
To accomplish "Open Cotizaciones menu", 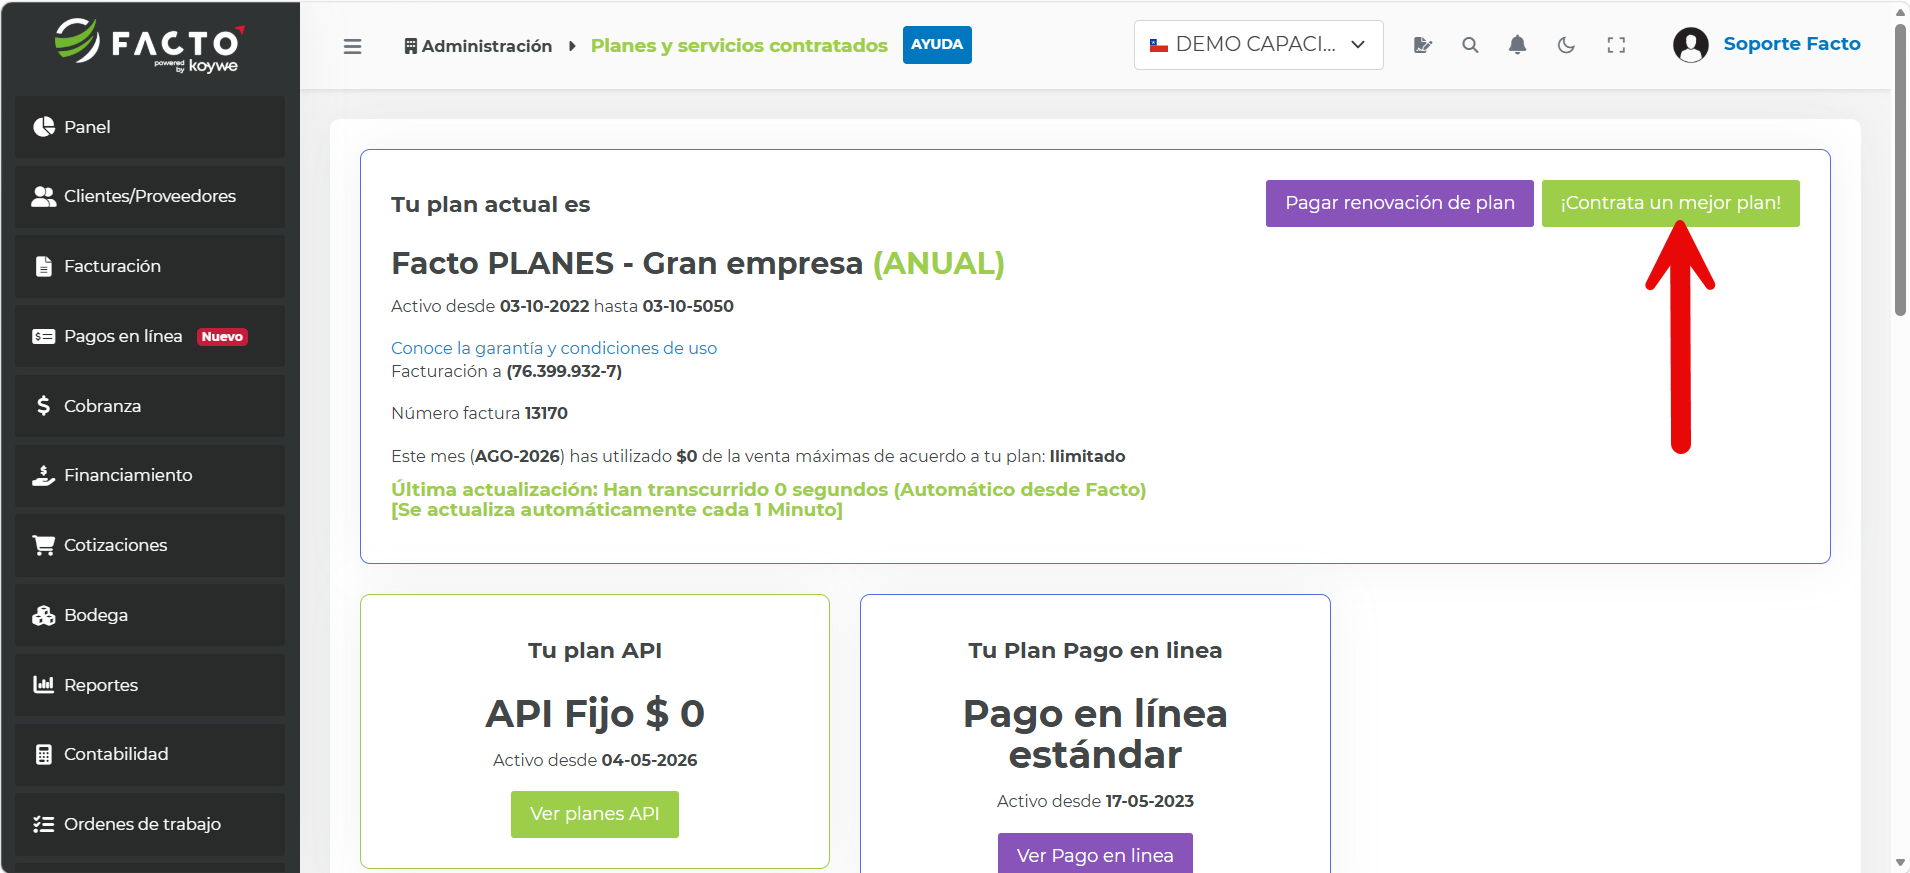I will [150, 545].
